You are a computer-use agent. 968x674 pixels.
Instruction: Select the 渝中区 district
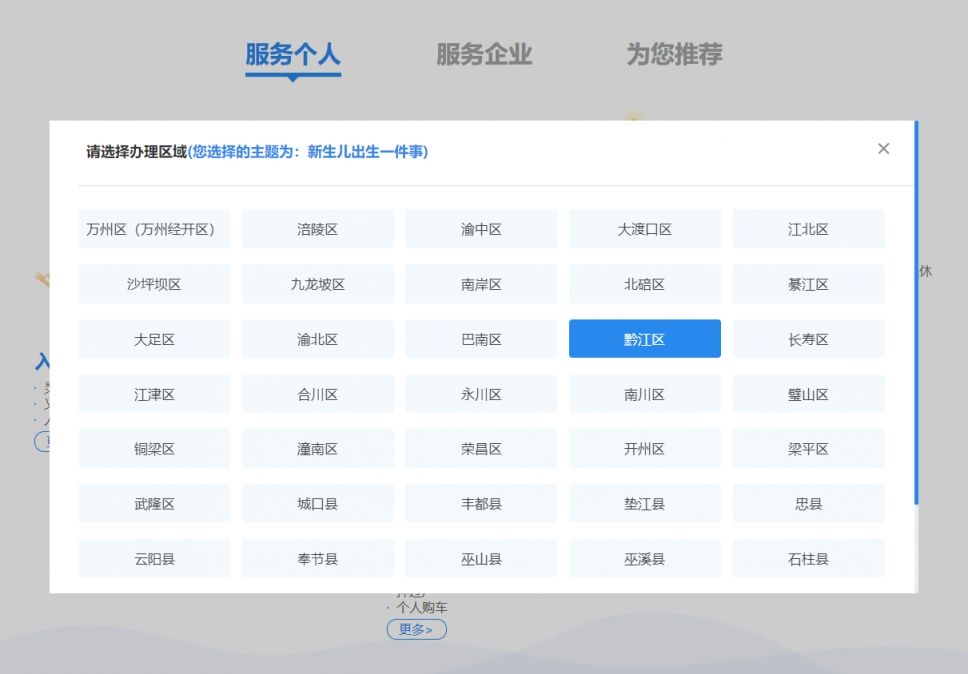pyautogui.click(x=481, y=228)
